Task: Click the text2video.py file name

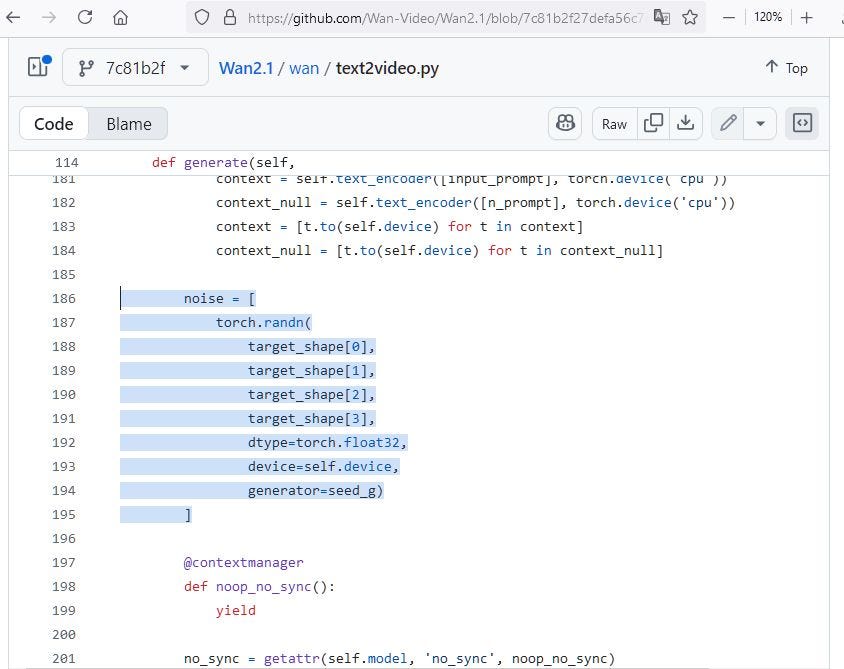Action: [x=387, y=68]
